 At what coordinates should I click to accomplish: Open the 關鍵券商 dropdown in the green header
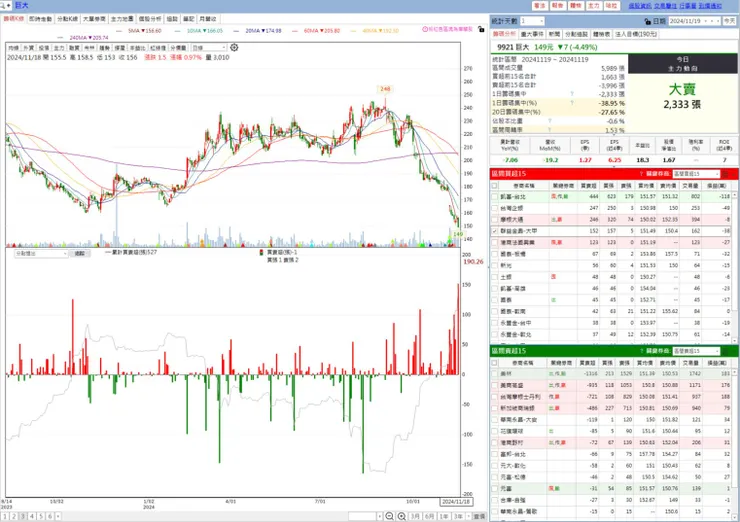(x=696, y=351)
